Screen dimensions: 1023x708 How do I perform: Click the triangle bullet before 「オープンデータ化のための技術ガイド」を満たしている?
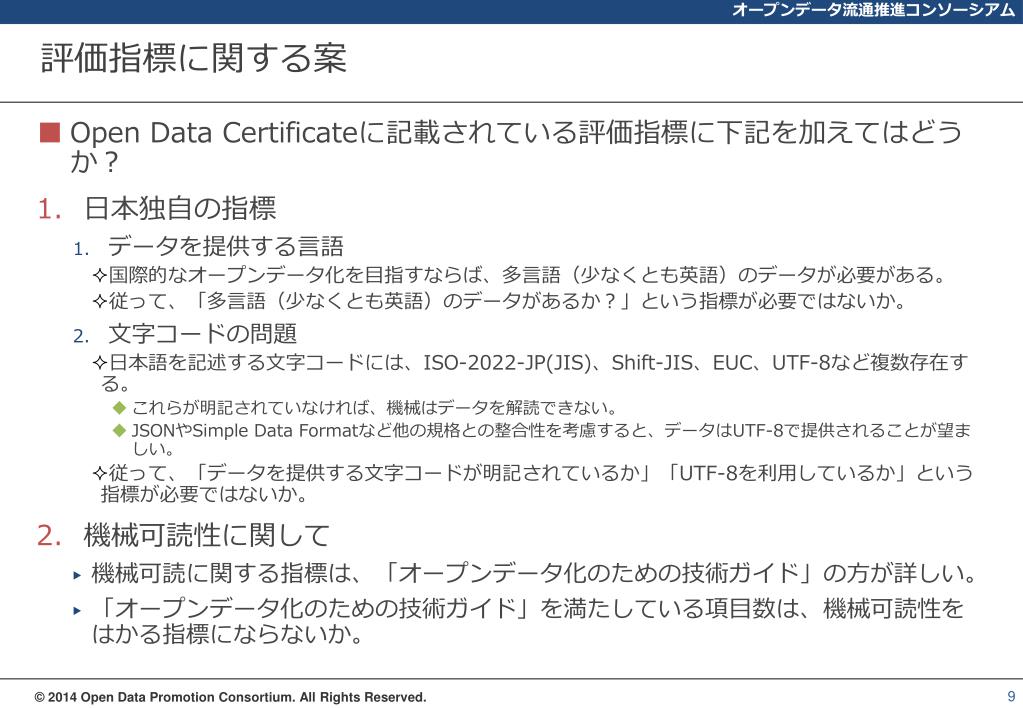pyautogui.click(x=77, y=611)
